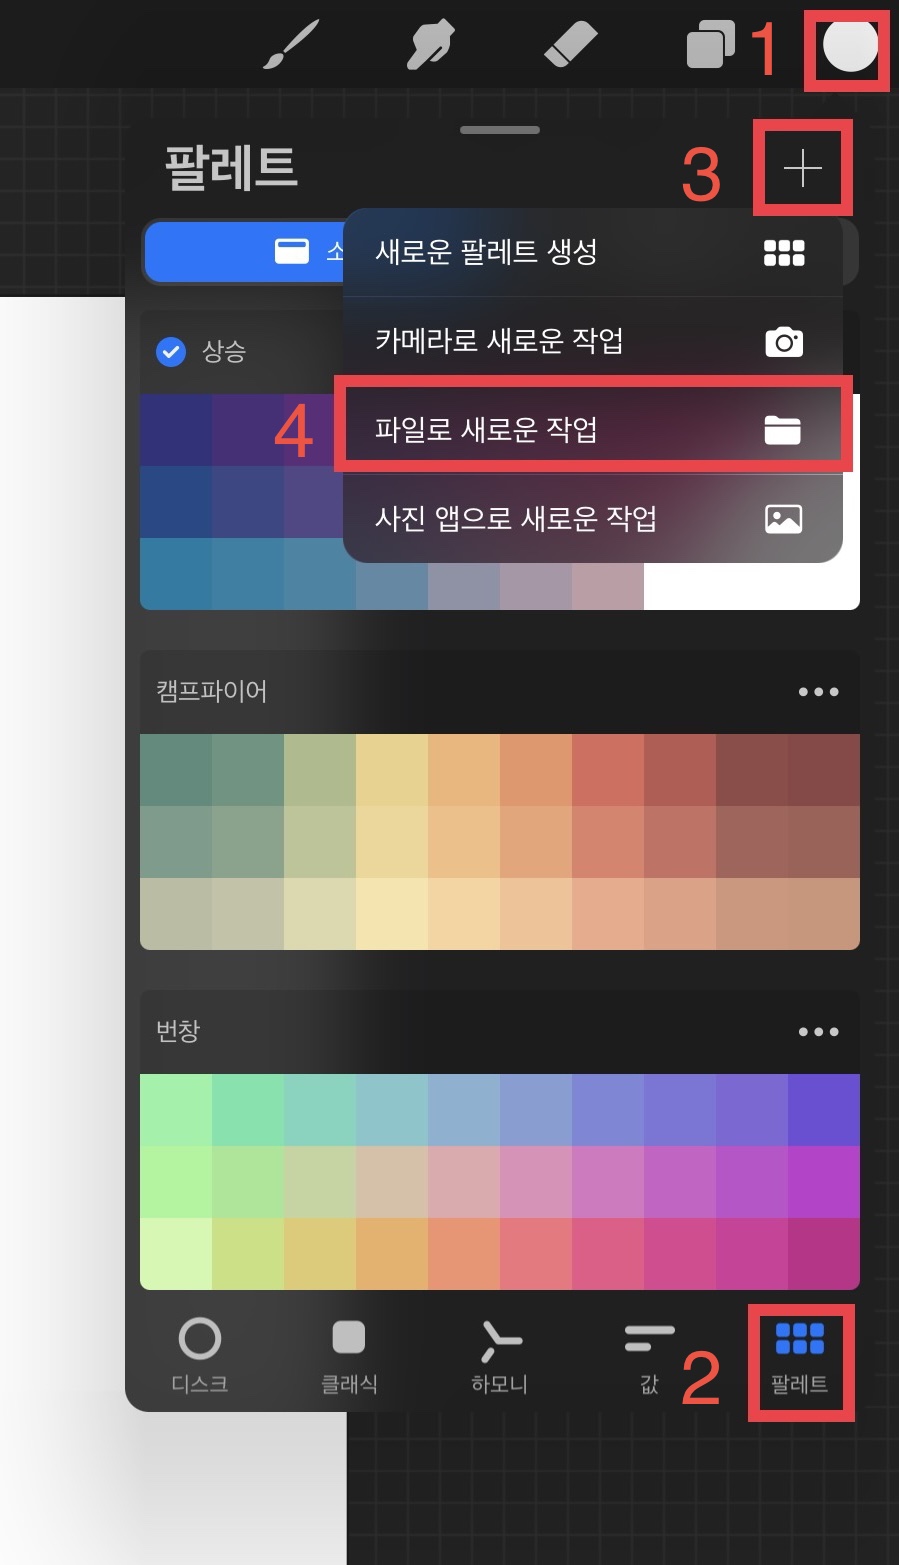Click the 팔레트 panel title
Image resolution: width=899 pixels, height=1565 pixels.
pyautogui.click(x=231, y=167)
